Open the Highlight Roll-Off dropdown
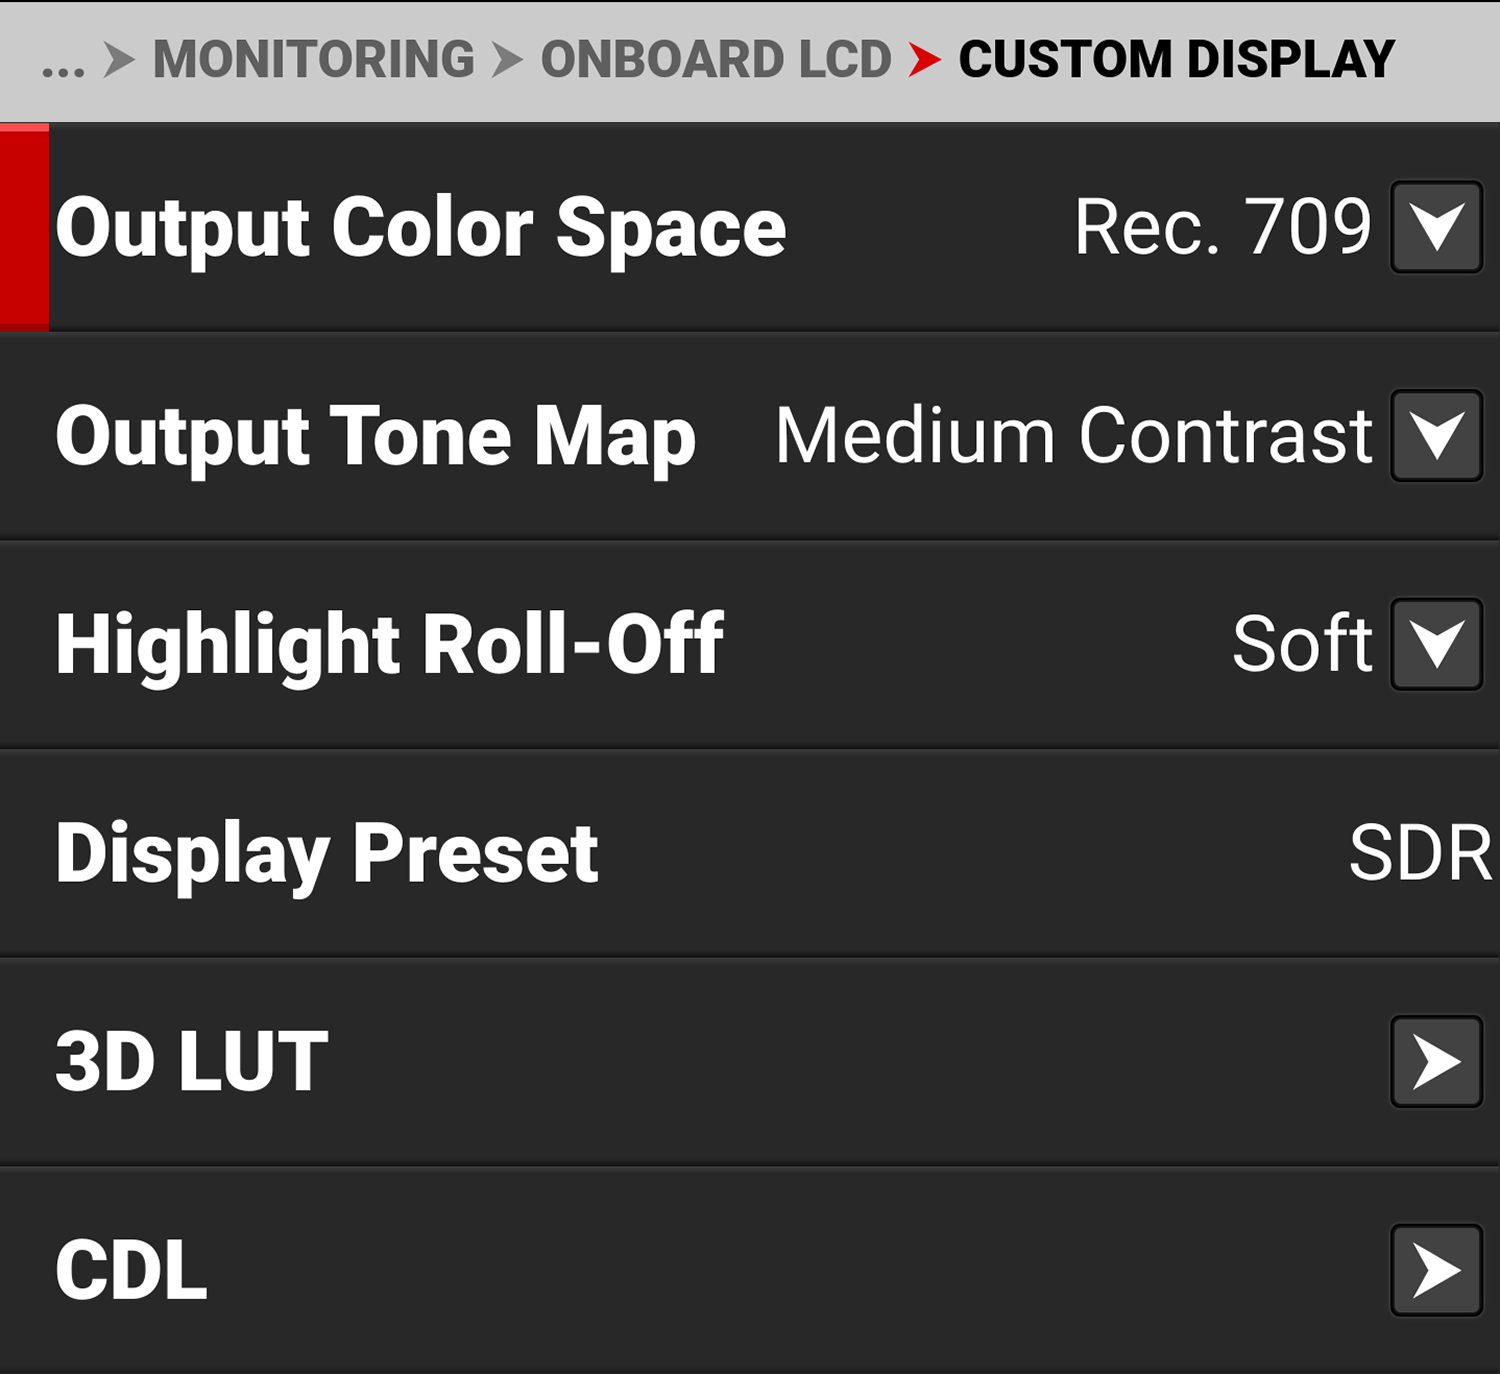1500x1374 pixels. pyautogui.click(x=1434, y=644)
